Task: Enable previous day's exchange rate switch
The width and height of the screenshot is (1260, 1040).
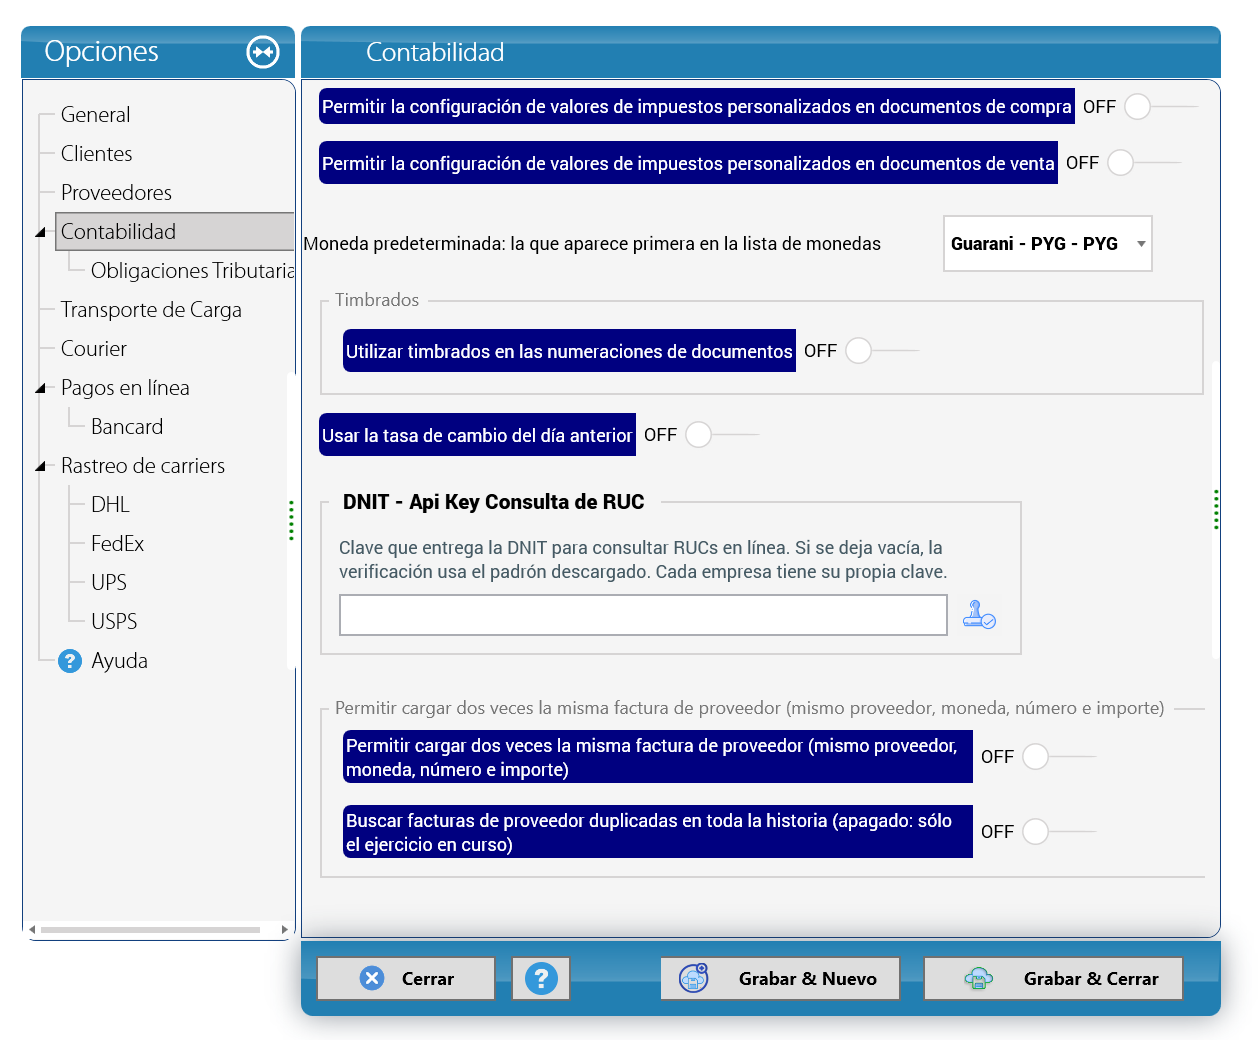Action: coord(721,435)
